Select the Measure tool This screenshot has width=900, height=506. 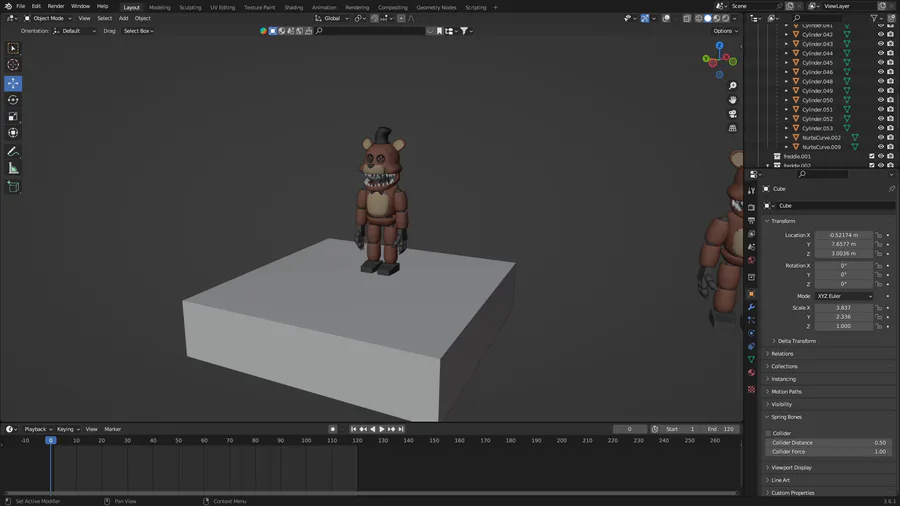click(x=13, y=169)
